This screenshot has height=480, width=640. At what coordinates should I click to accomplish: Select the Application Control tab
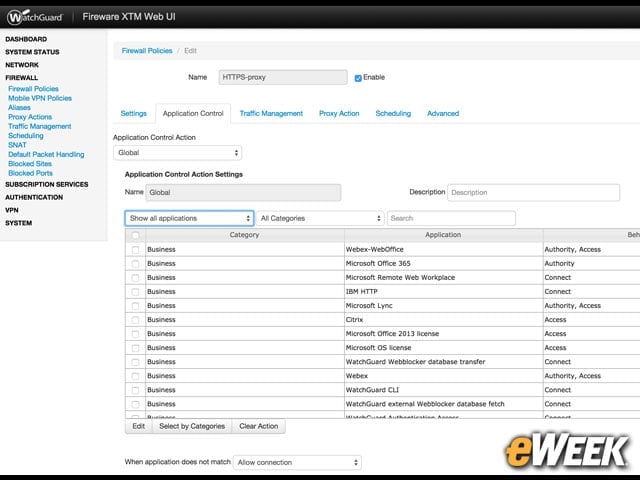tap(193, 113)
